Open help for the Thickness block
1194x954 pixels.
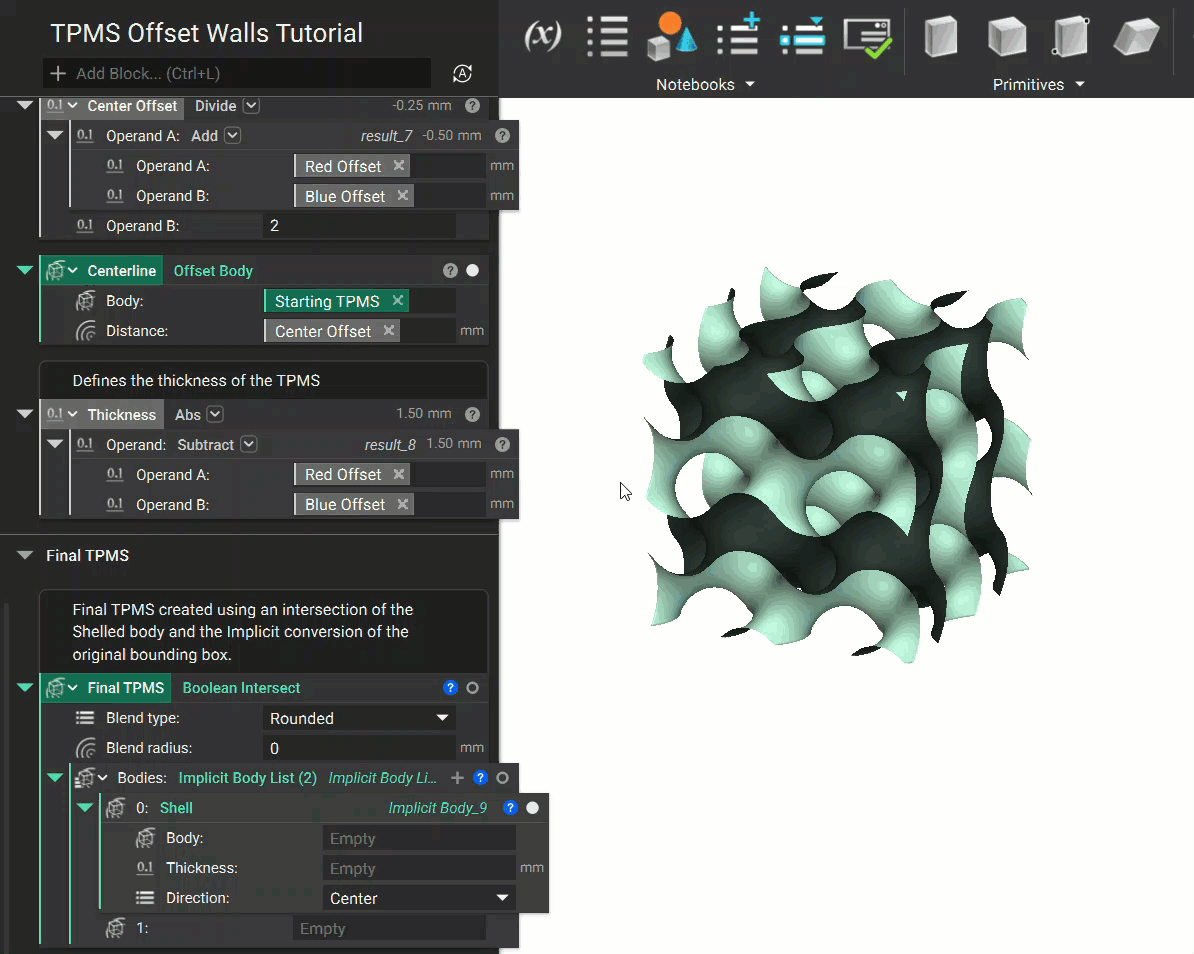pyautogui.click(x=473, y=414)
